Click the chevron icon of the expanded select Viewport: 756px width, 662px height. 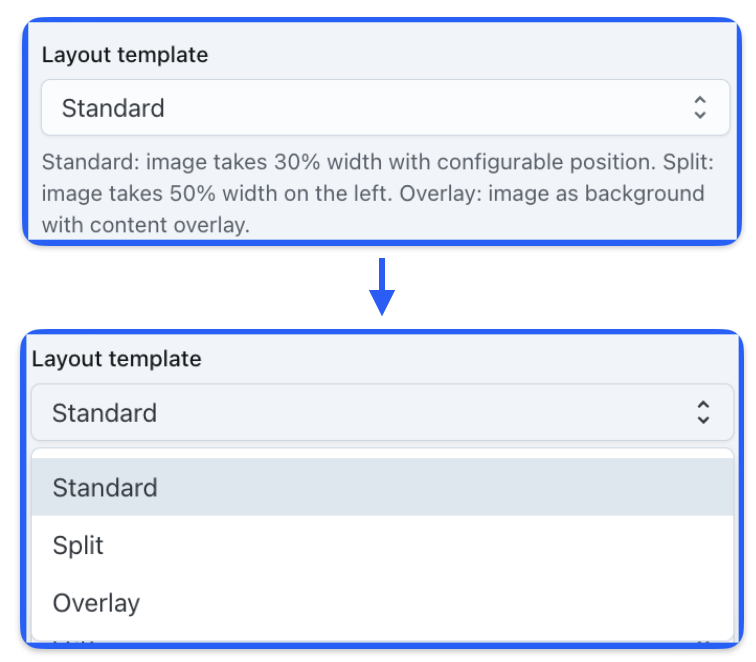703,412
